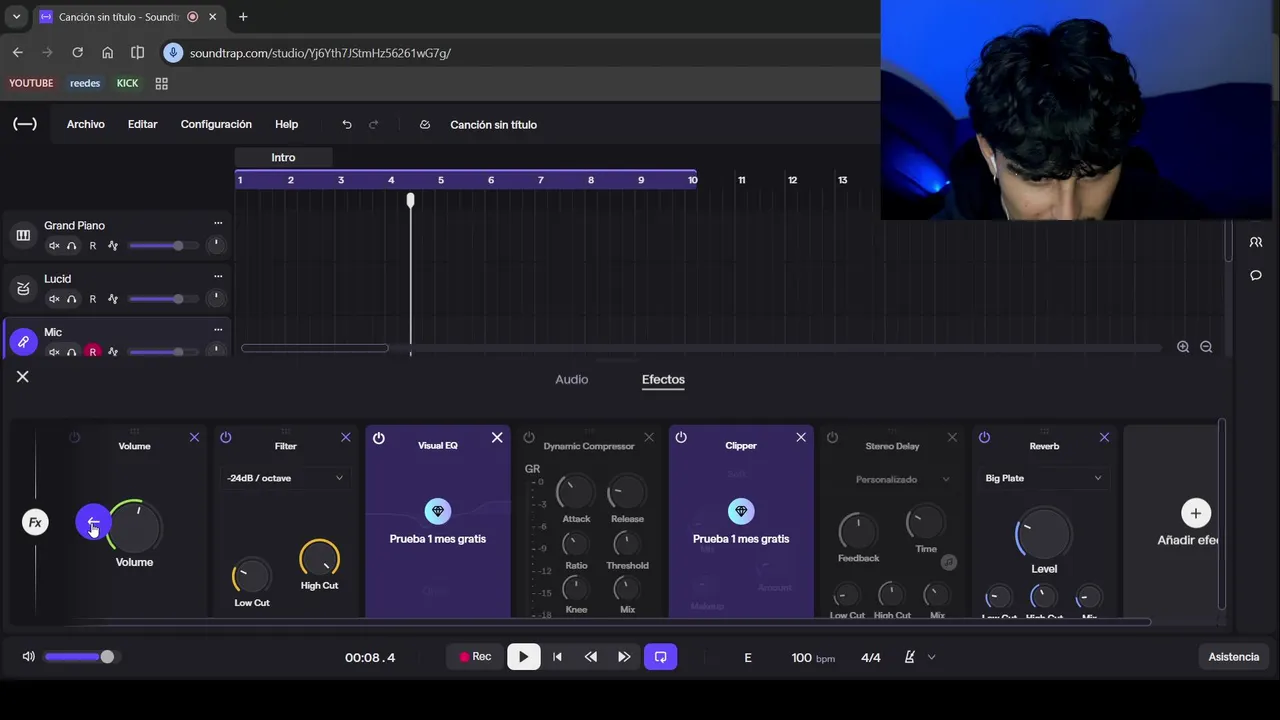Close the effects panel
Viewport: 1280px width, 720px height.
tap(23, 377)
